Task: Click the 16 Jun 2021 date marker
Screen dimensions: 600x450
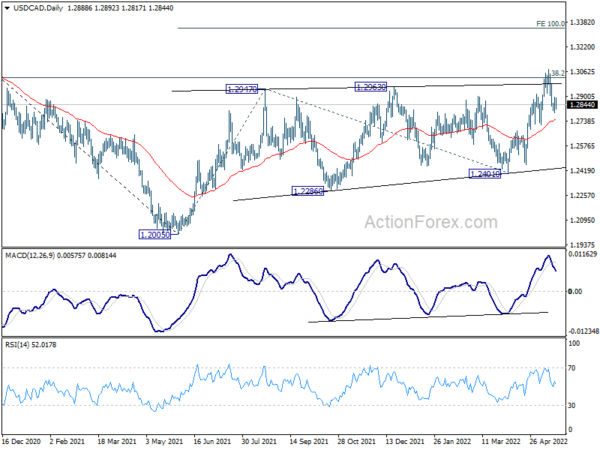Action: click(212, 441)
